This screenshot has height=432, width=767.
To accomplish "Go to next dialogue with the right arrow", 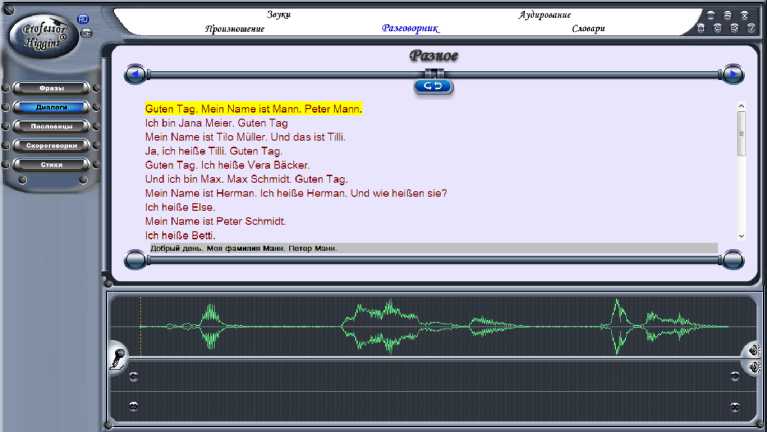I will [x=733, y=74].
